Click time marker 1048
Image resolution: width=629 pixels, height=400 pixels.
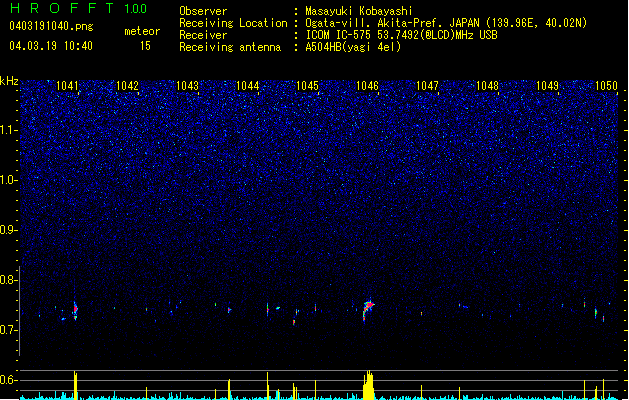487,85
